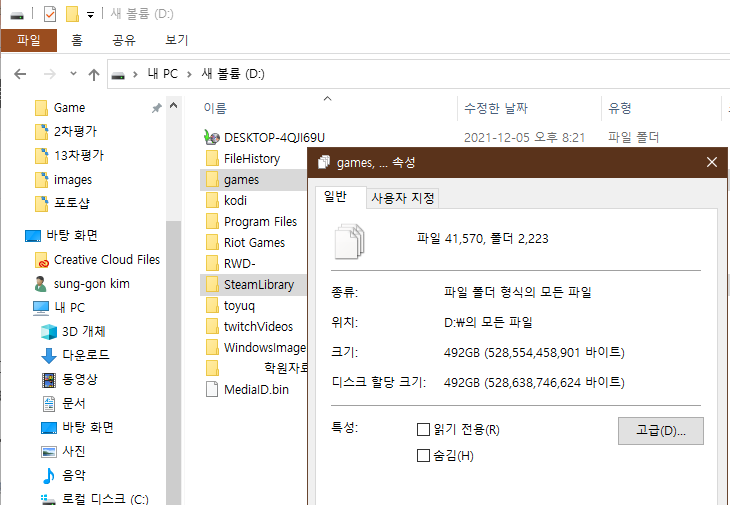Open Customize Quick Access Toolbar dropdown

click(x=90, y=15)
